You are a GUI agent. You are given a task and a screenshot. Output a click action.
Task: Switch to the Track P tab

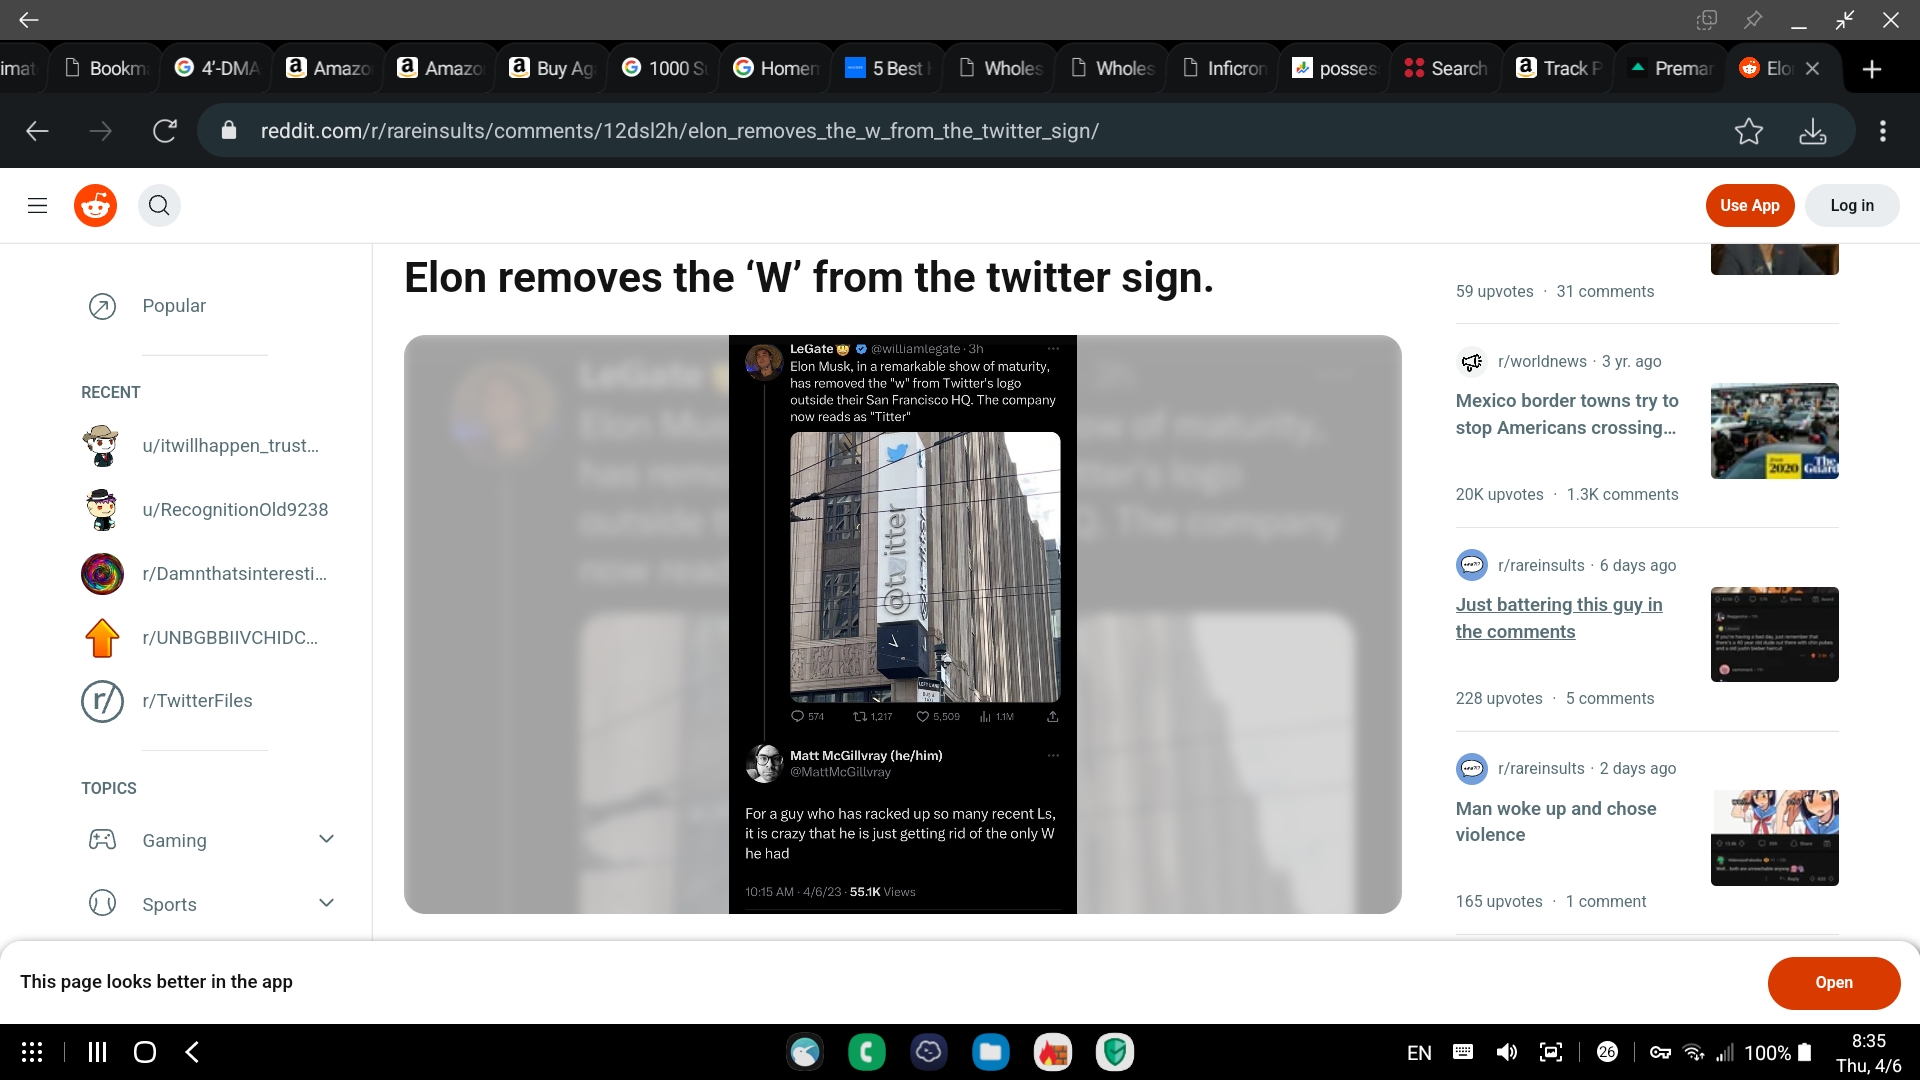click(1558, 68)
